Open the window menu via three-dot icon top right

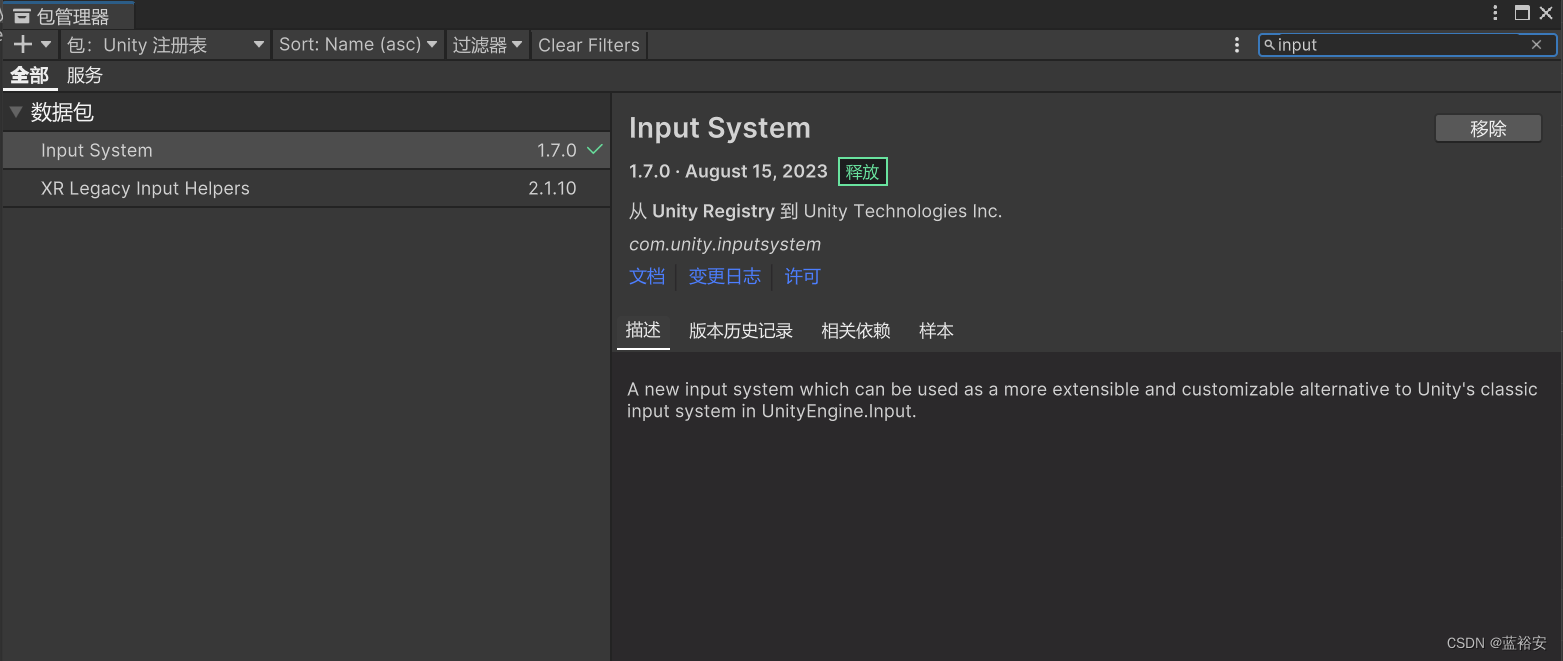pos(1494,13)
